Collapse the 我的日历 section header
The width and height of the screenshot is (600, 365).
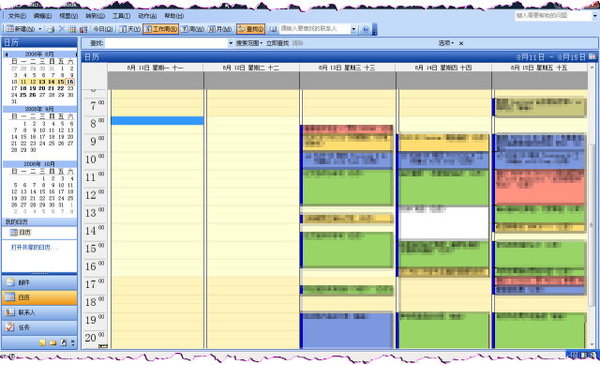(39, 222)
